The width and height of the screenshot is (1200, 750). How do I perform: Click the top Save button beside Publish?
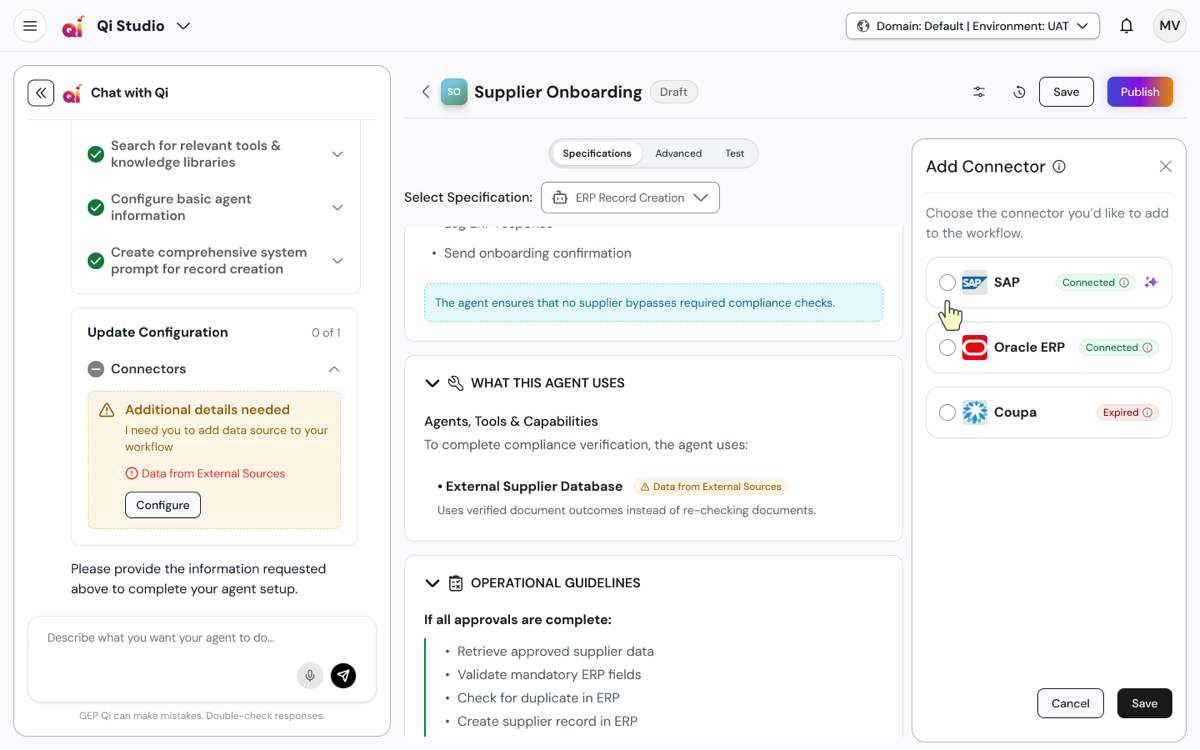tap(1066, 92)
